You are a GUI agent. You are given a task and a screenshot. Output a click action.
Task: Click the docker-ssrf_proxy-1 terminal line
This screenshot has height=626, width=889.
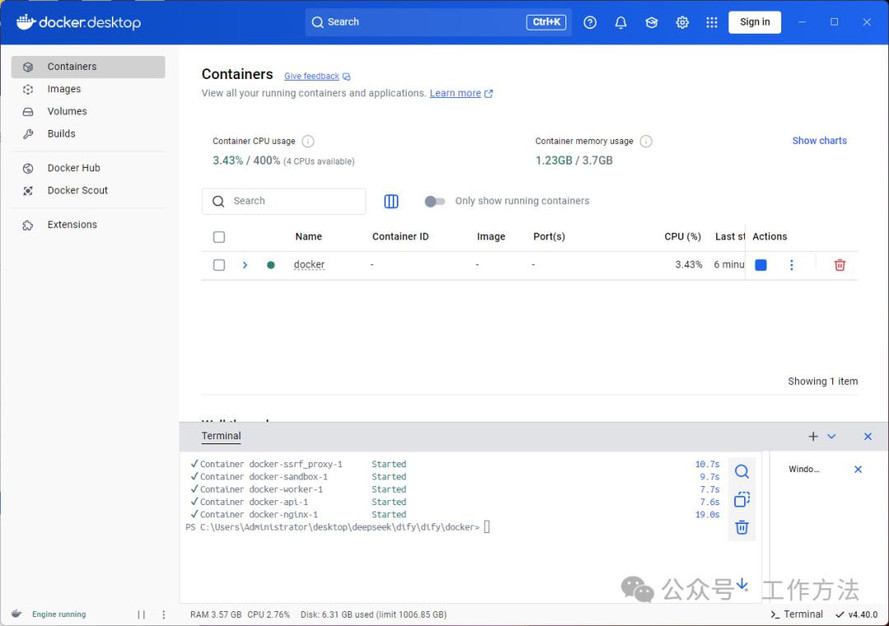coord(455,464)
